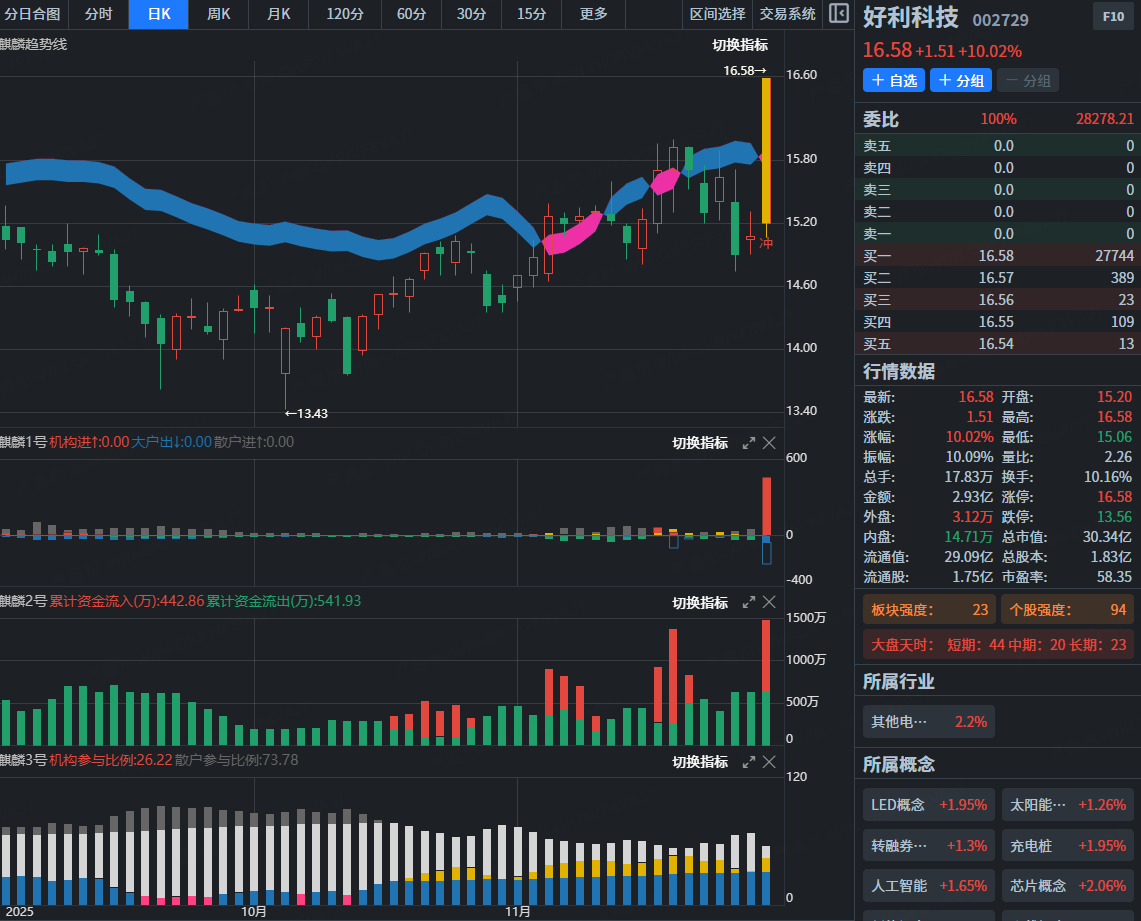Close the 麒麟1号 indicator panel
The image size is (1141, 921).
(x=769, y=443)
